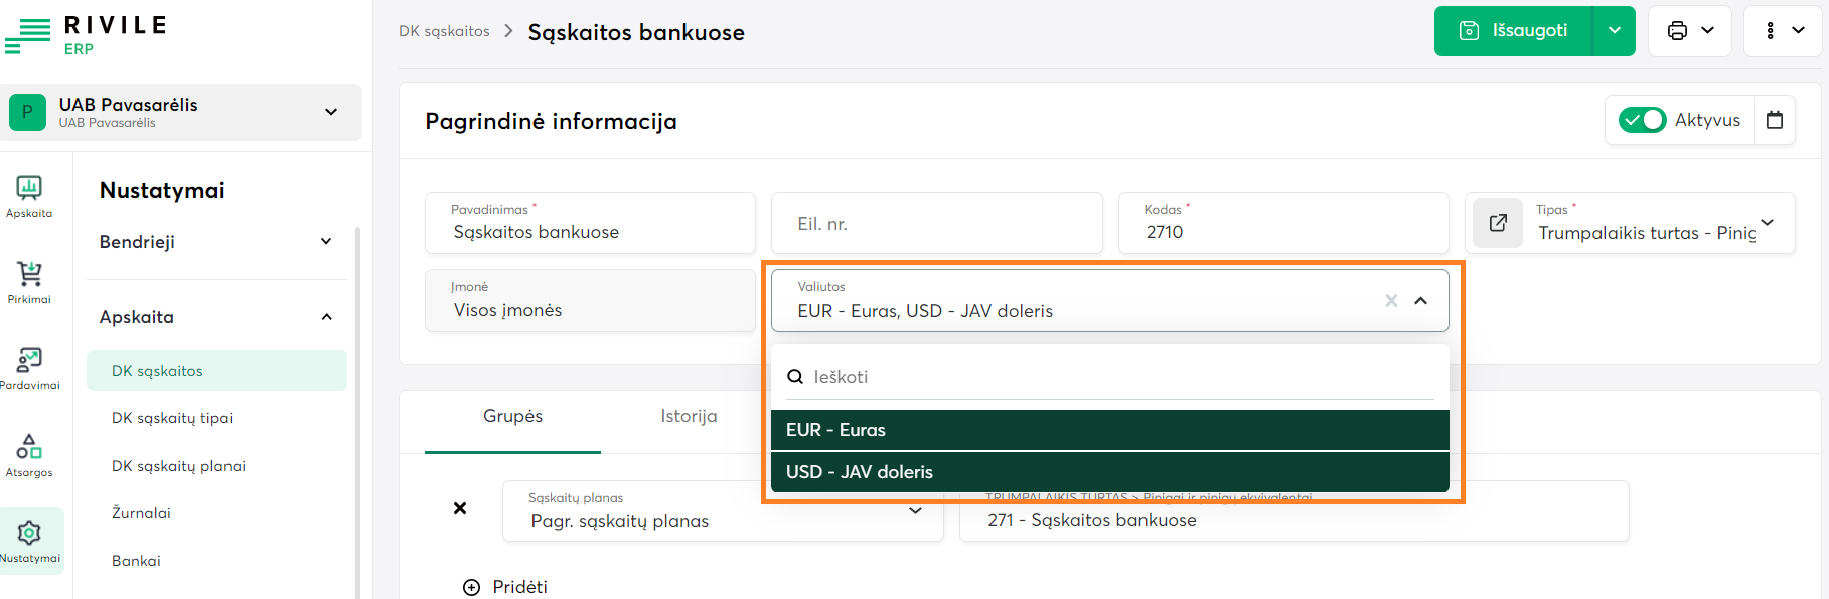Click the Pridėti add button
Screen dimensions: 1829x599
(506, 587)
